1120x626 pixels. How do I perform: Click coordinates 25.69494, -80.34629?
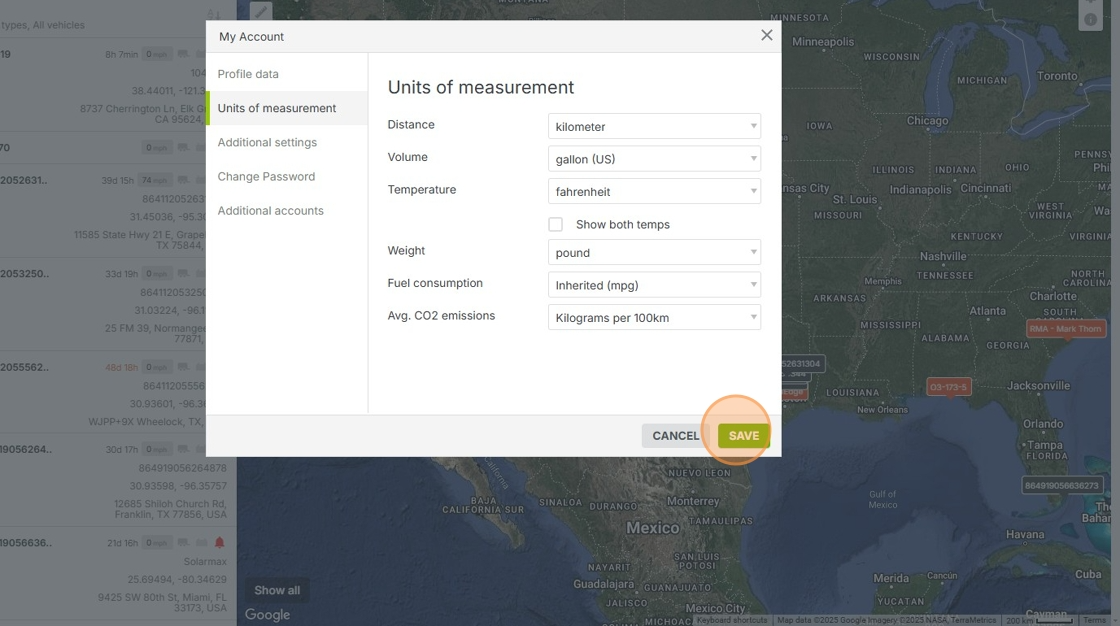click(x=177, y=580)
